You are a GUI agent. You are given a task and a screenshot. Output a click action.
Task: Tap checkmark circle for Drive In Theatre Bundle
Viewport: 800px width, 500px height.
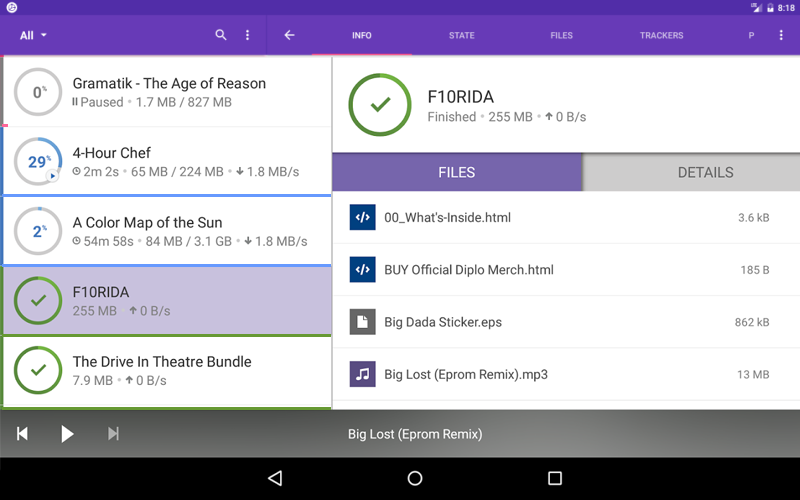tap(38, 370)
